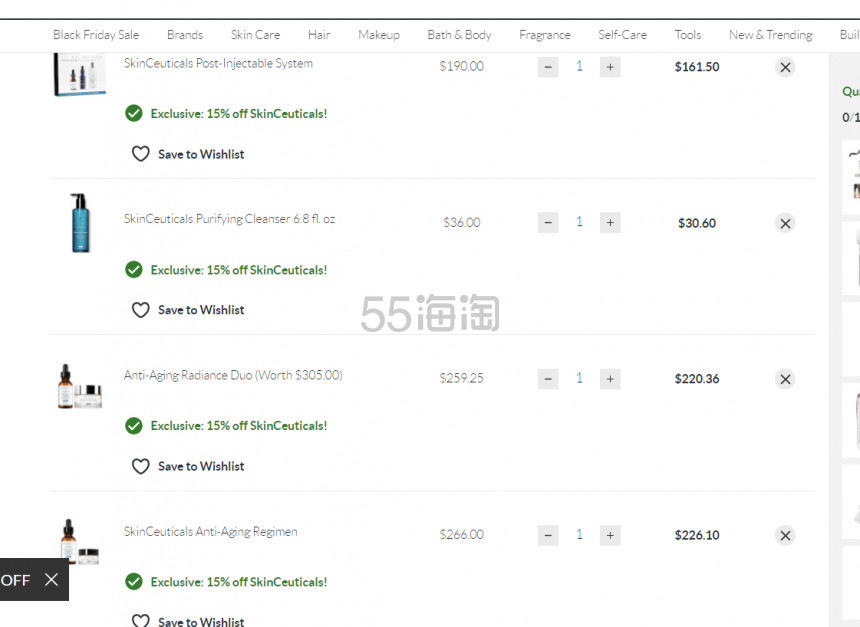Click heart icon for Post-Injectable System
The image size is (860, 627).
(140, 154)
